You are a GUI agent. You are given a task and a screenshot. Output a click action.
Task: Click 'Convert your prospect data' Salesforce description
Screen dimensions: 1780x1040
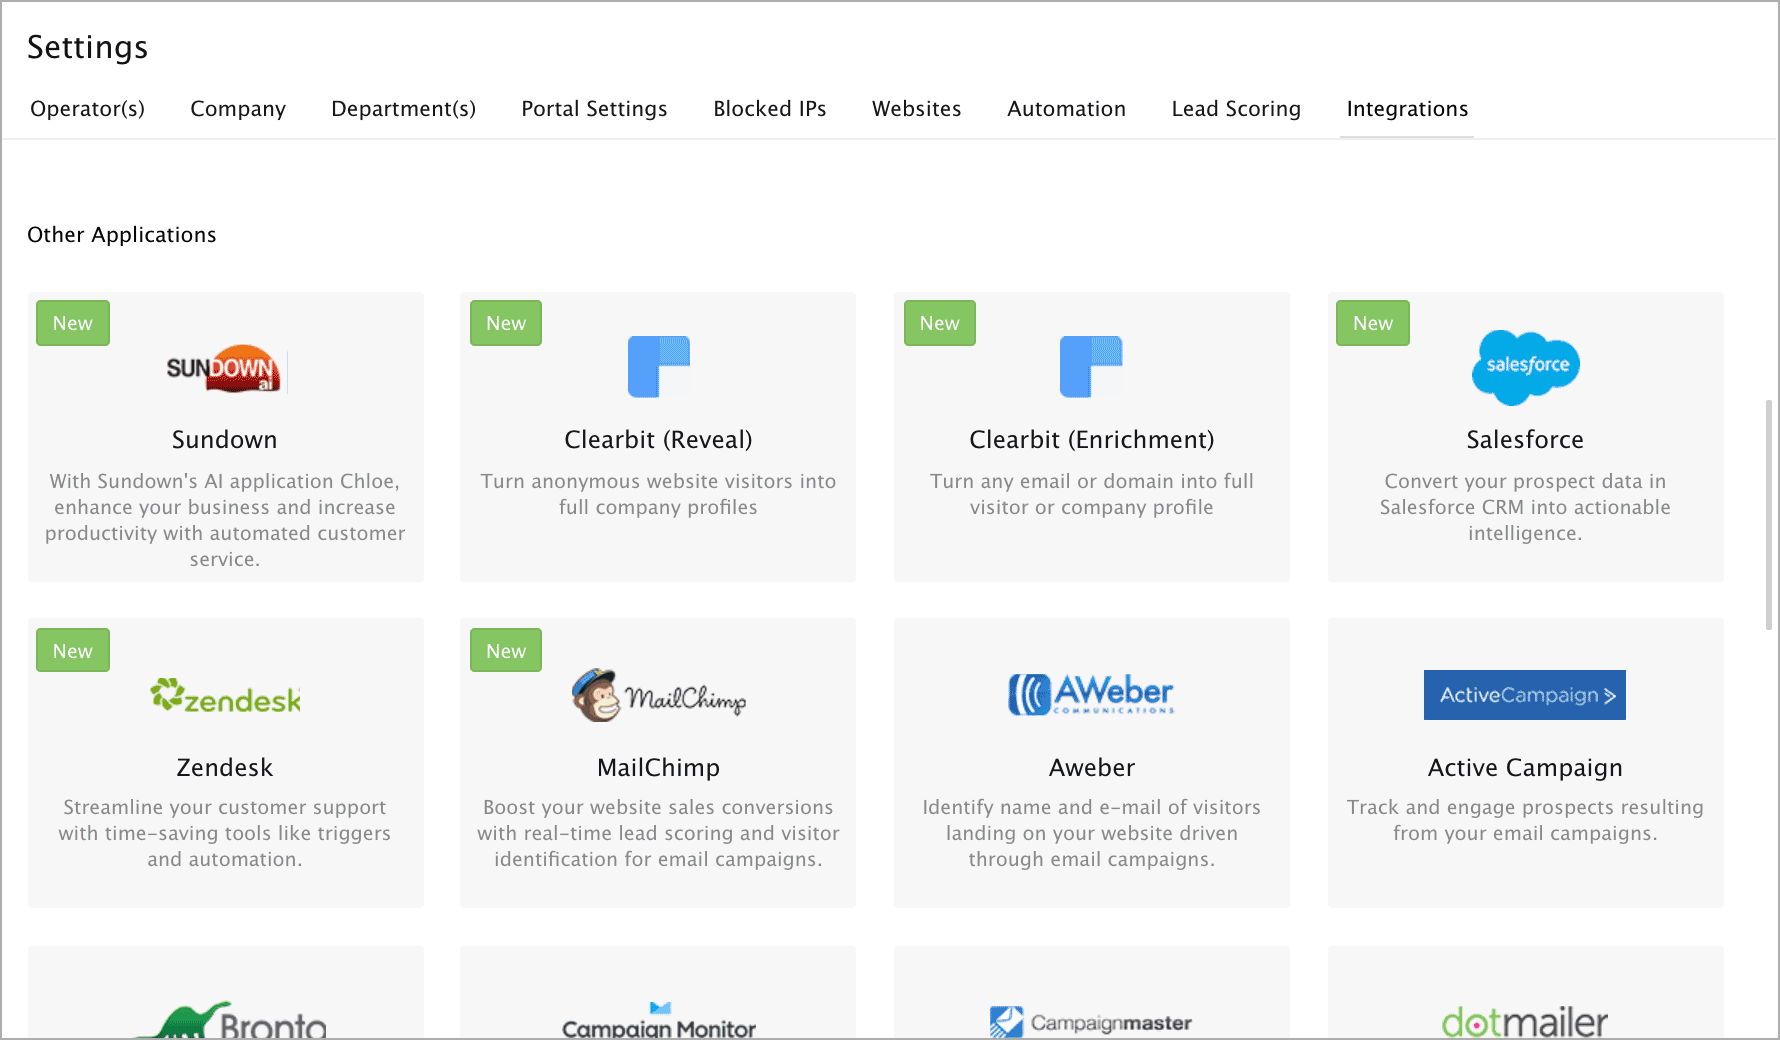(x=1525, y=507)
